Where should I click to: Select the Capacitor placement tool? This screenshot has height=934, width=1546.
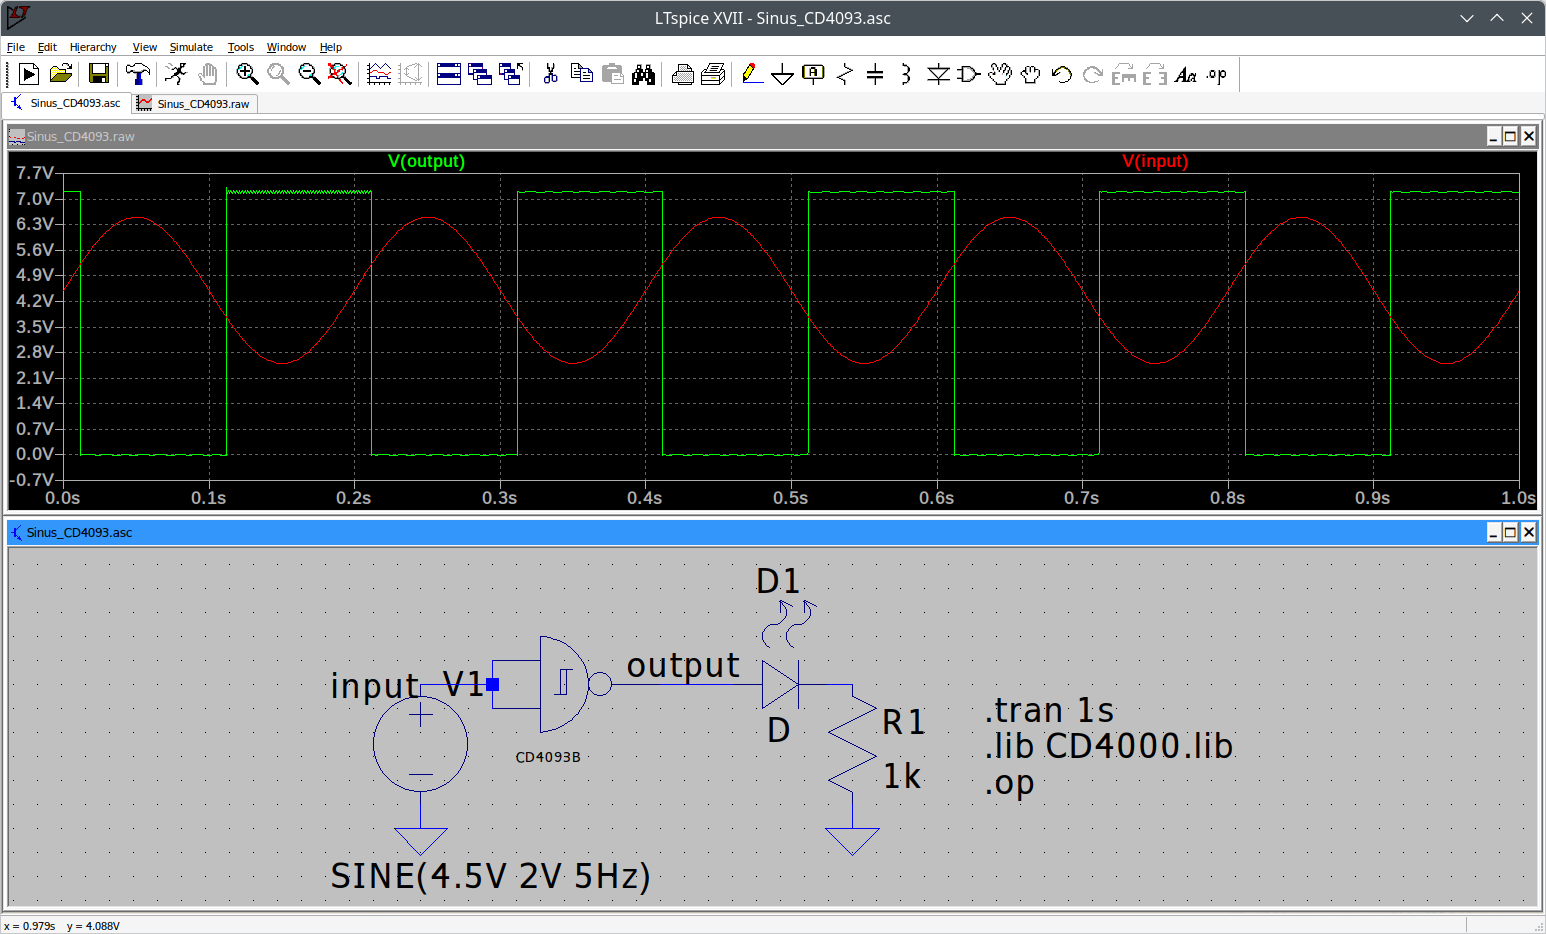coord(874,73)
